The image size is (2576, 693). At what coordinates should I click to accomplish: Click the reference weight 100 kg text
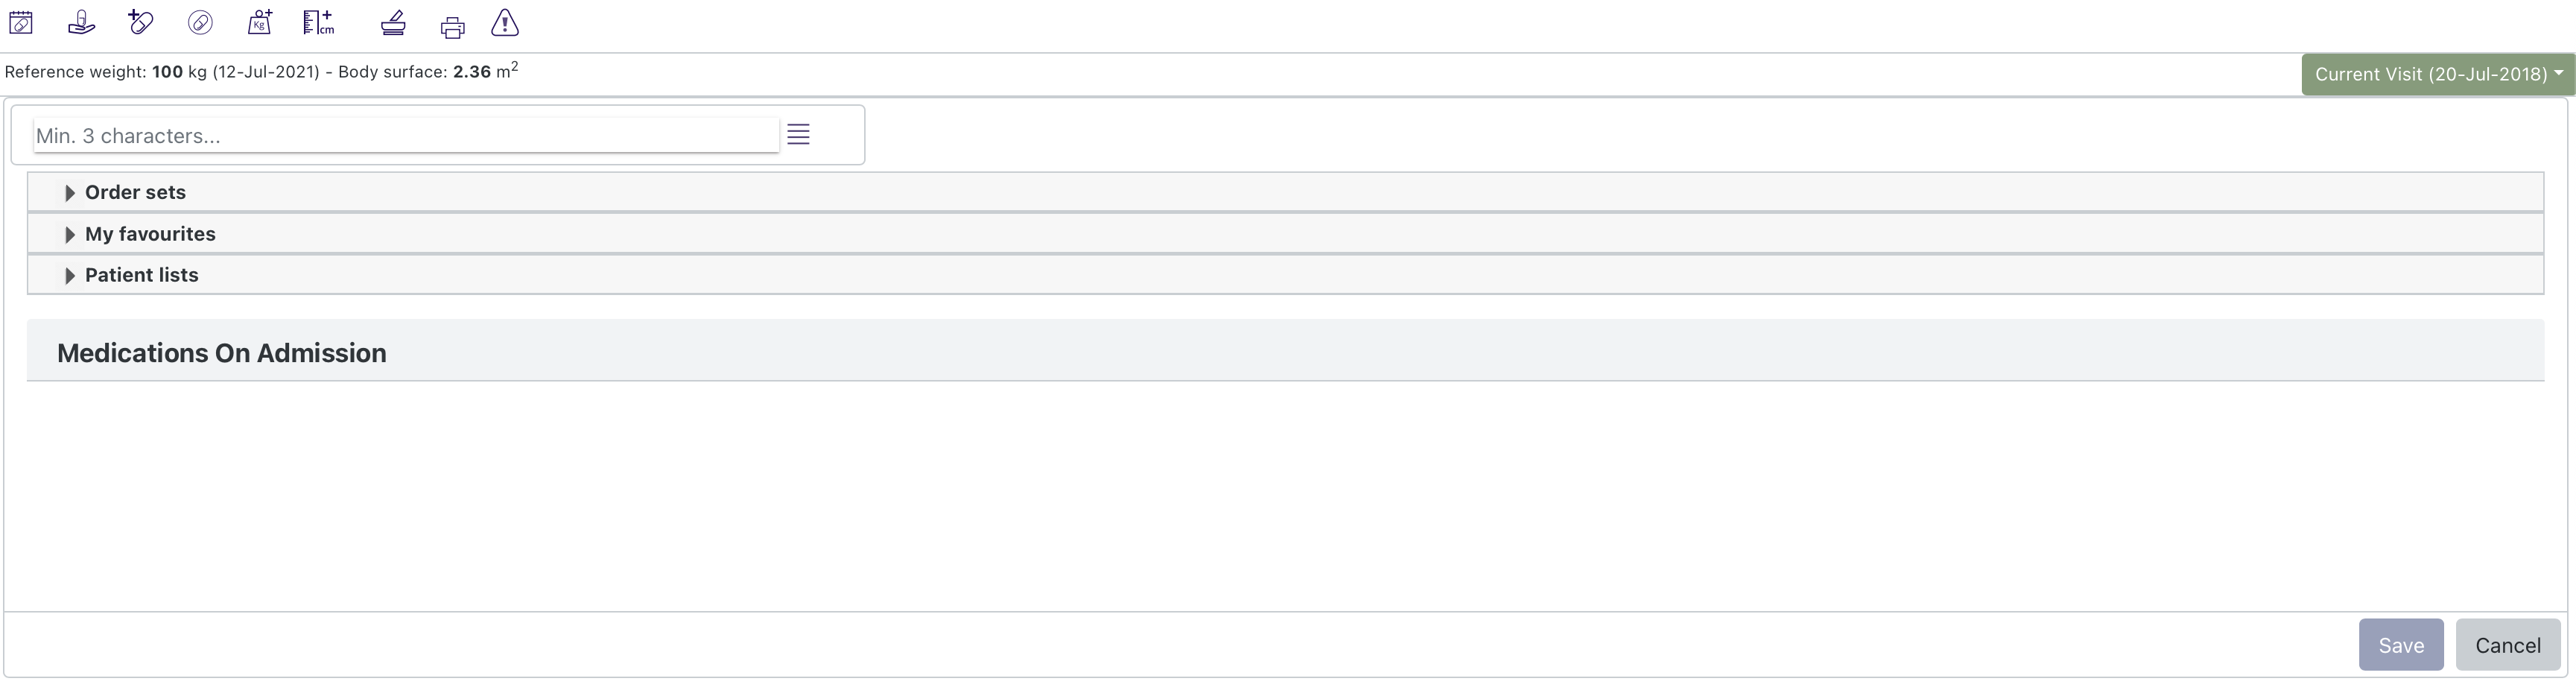[x=167, y=71]
